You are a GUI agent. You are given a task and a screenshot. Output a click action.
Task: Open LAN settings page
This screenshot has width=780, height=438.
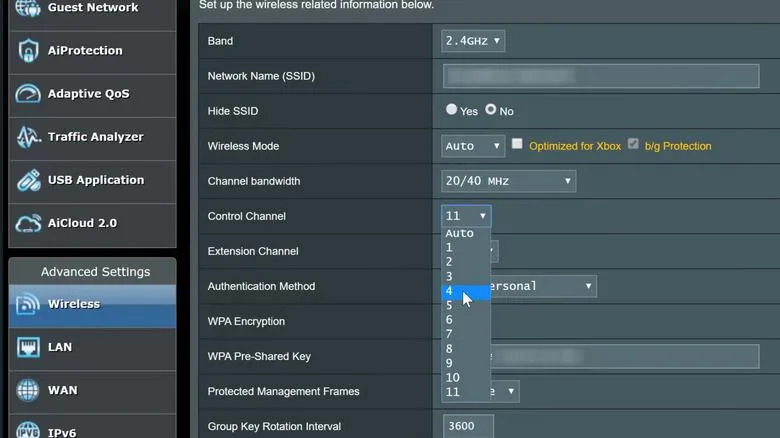pos(93,348)
